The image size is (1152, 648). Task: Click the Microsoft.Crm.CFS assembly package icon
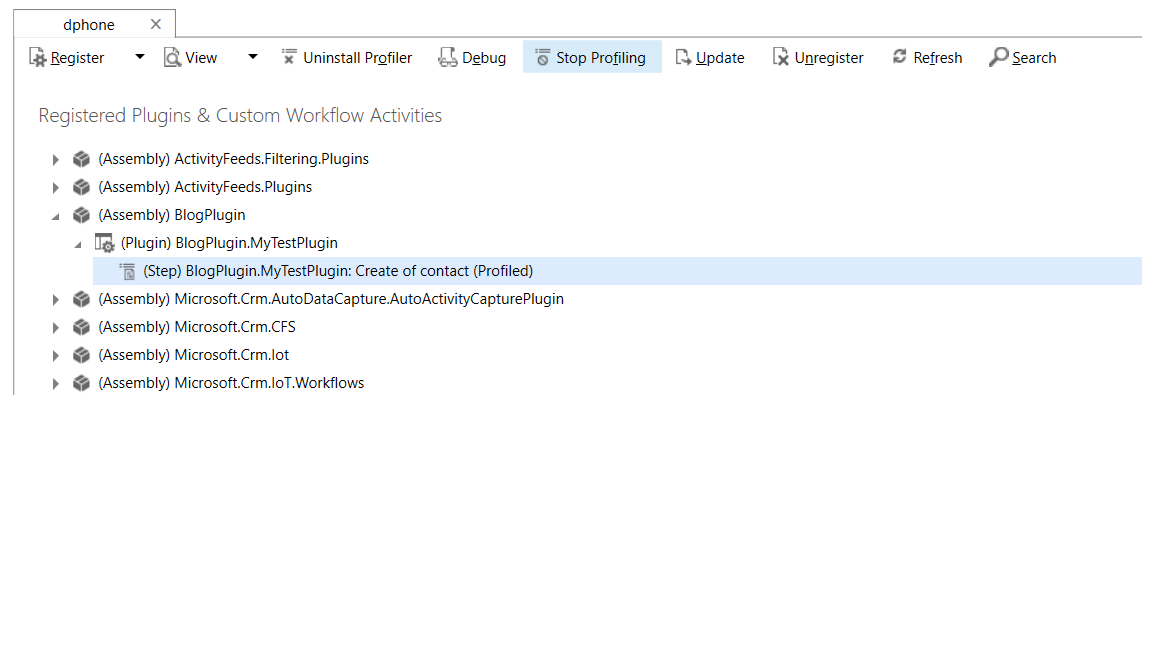tap(82, 327)
